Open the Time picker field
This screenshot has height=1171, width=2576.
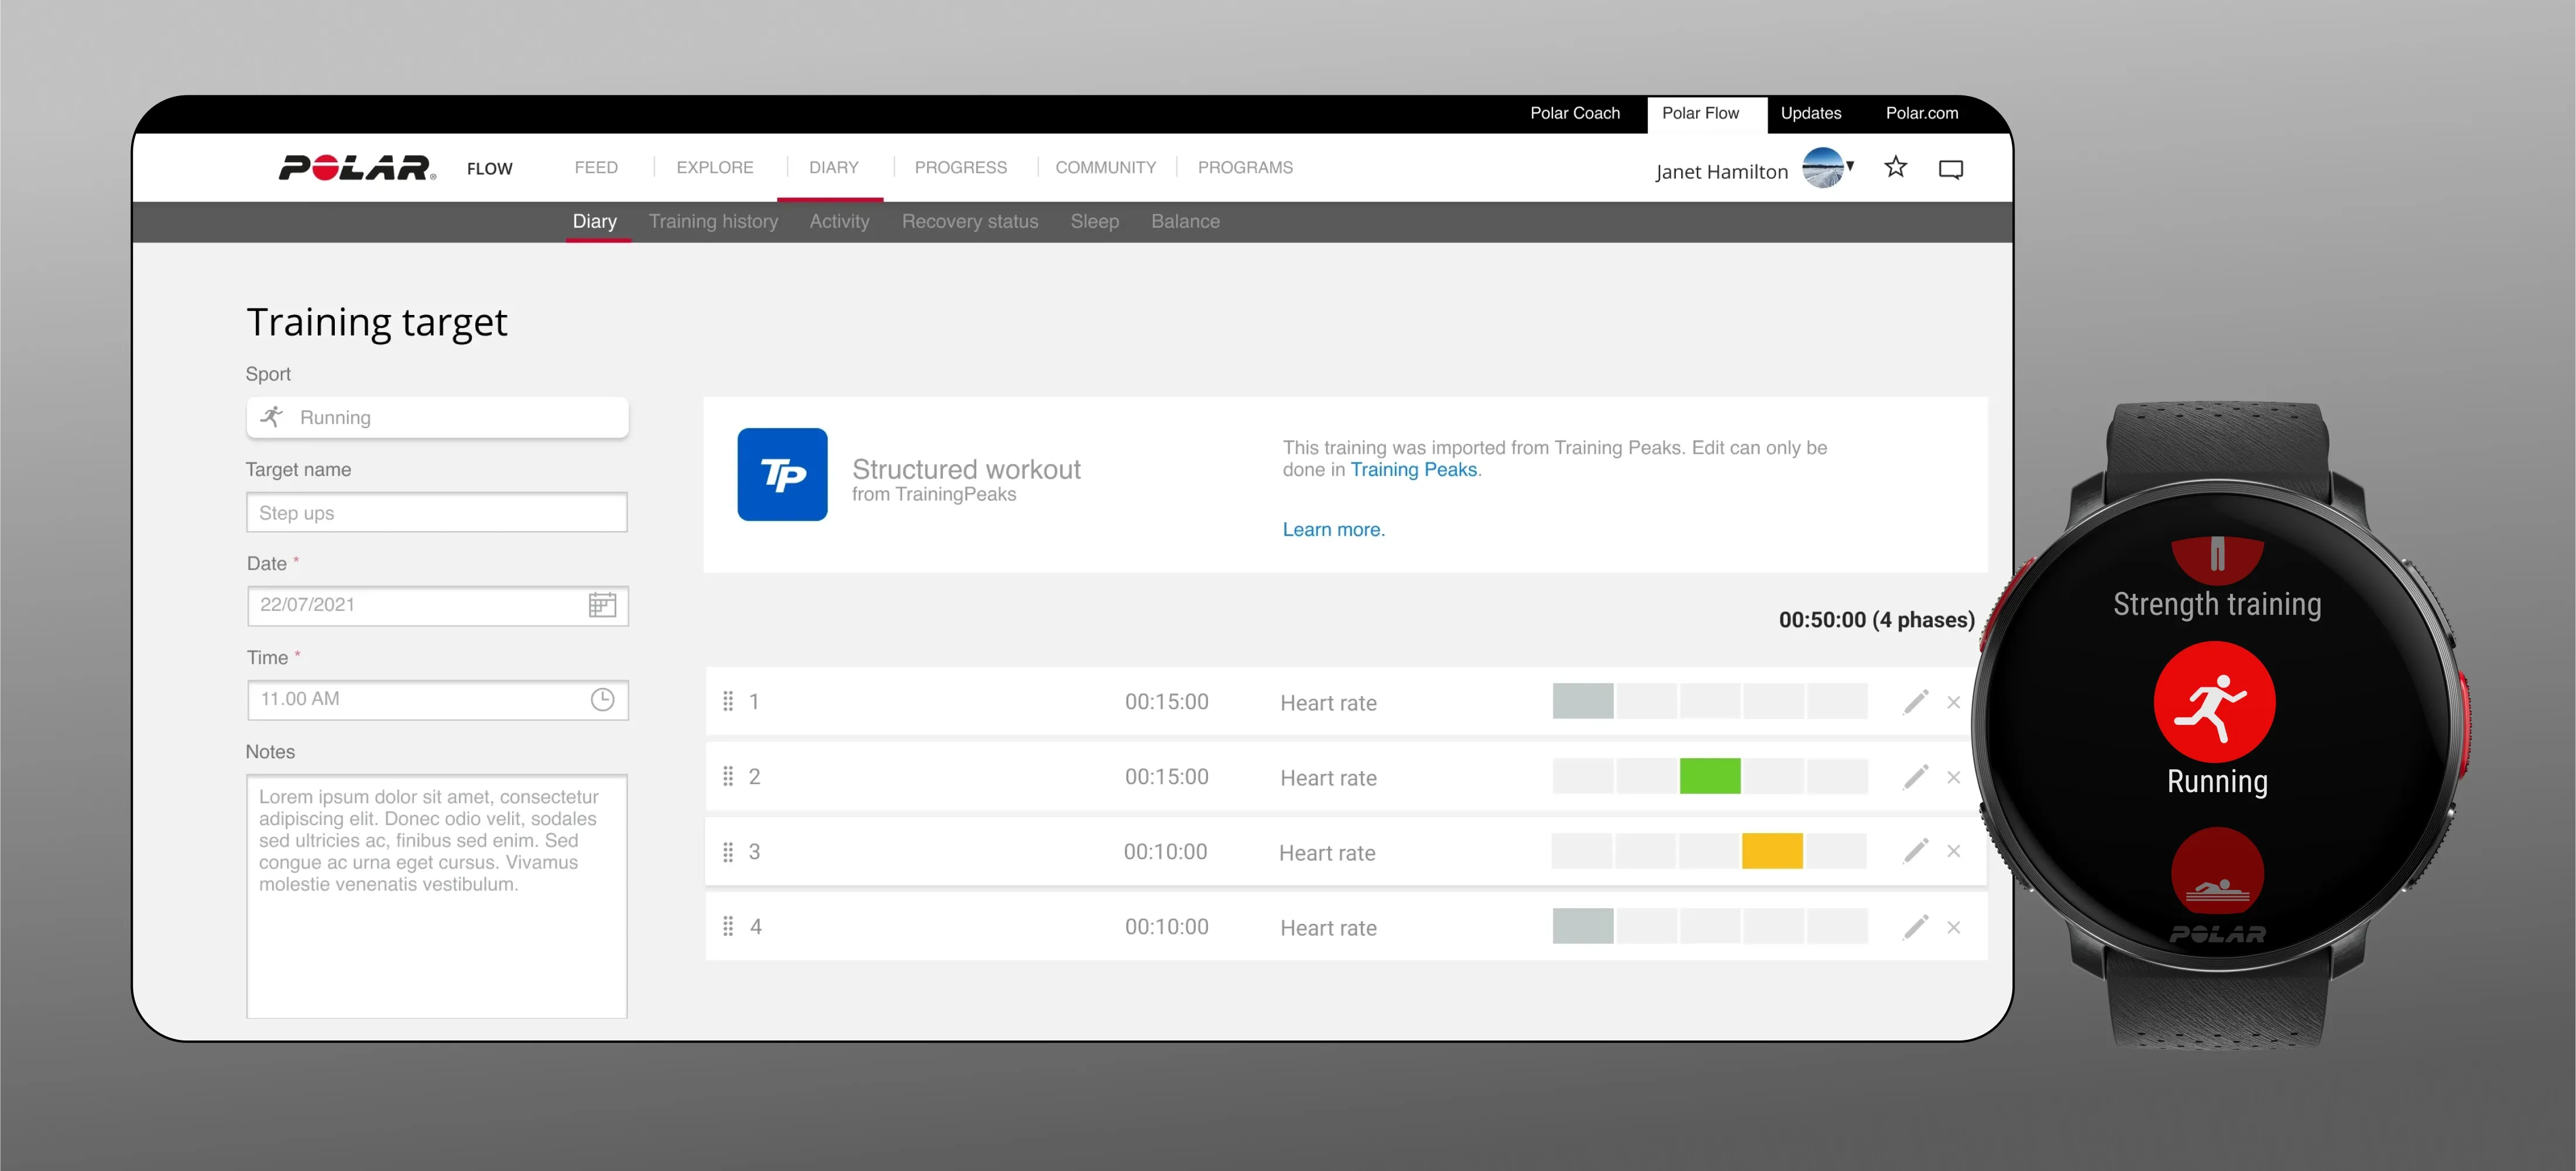coord(420,700)
